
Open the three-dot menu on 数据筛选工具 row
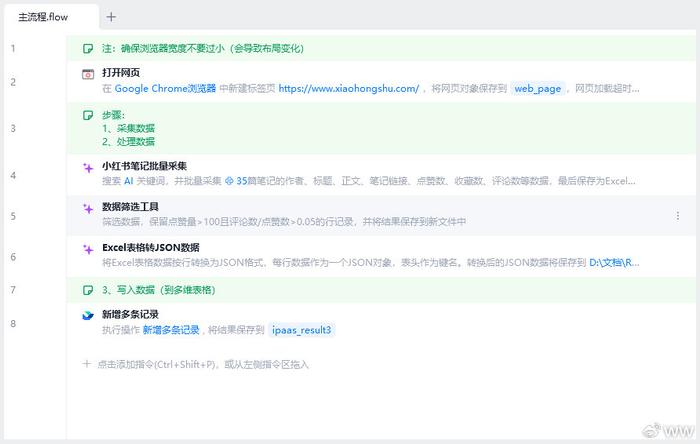point(678,216)
